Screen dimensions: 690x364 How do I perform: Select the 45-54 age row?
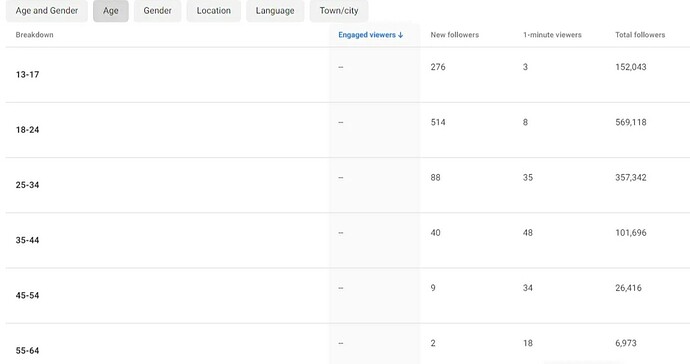348,296
